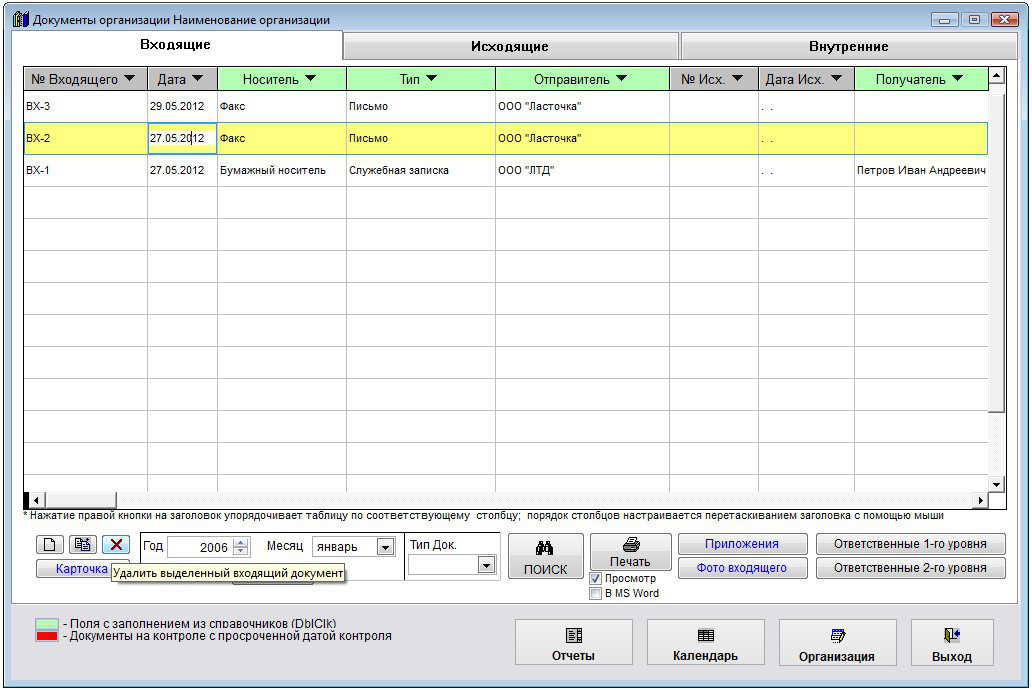Click the Петров Иван Андреевич recipient cell
This screenshot has width=1032, height=690.
pos(921,170)
